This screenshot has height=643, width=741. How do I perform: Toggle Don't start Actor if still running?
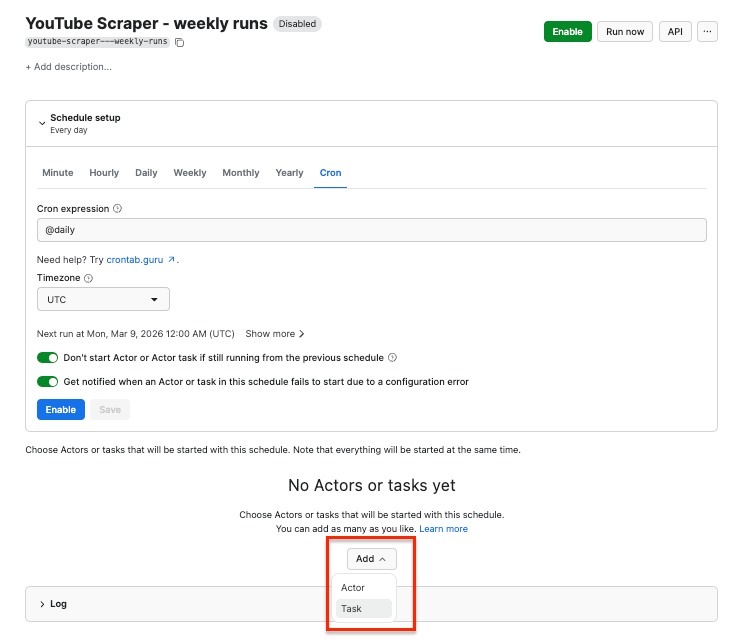coord(47,358)
